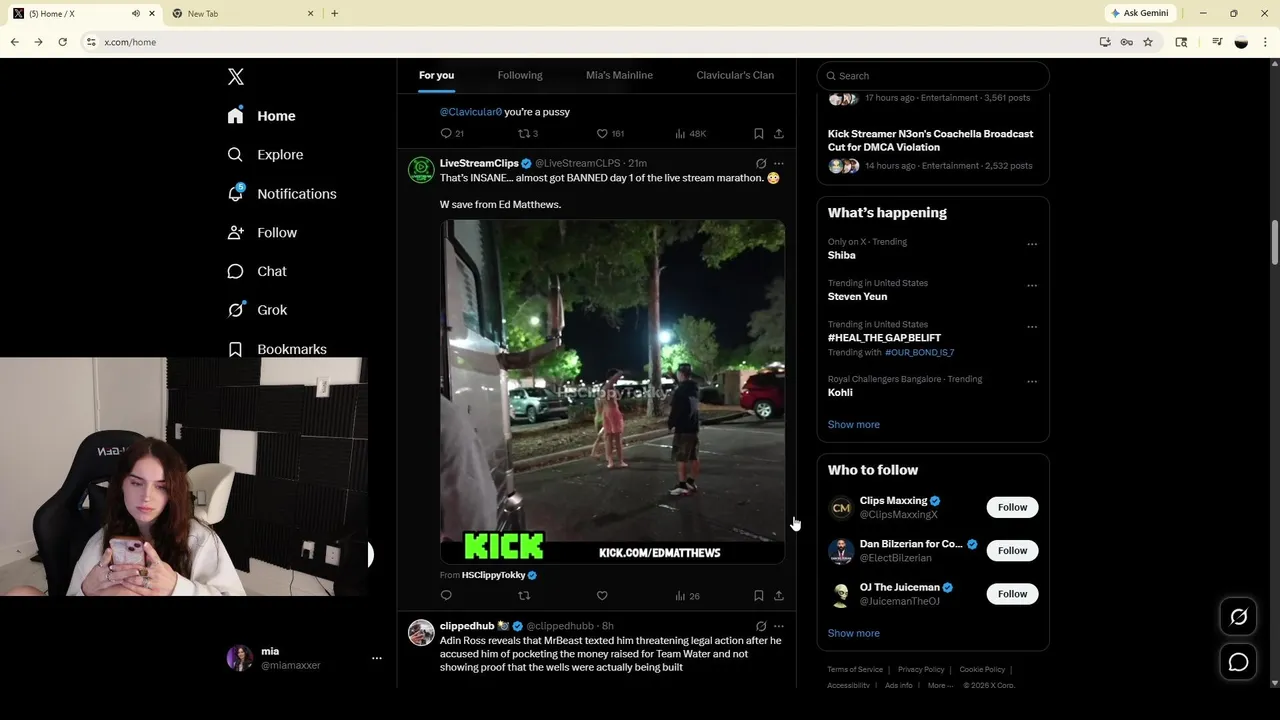Follow Clips Maxxing account

tap(1012, 507)
